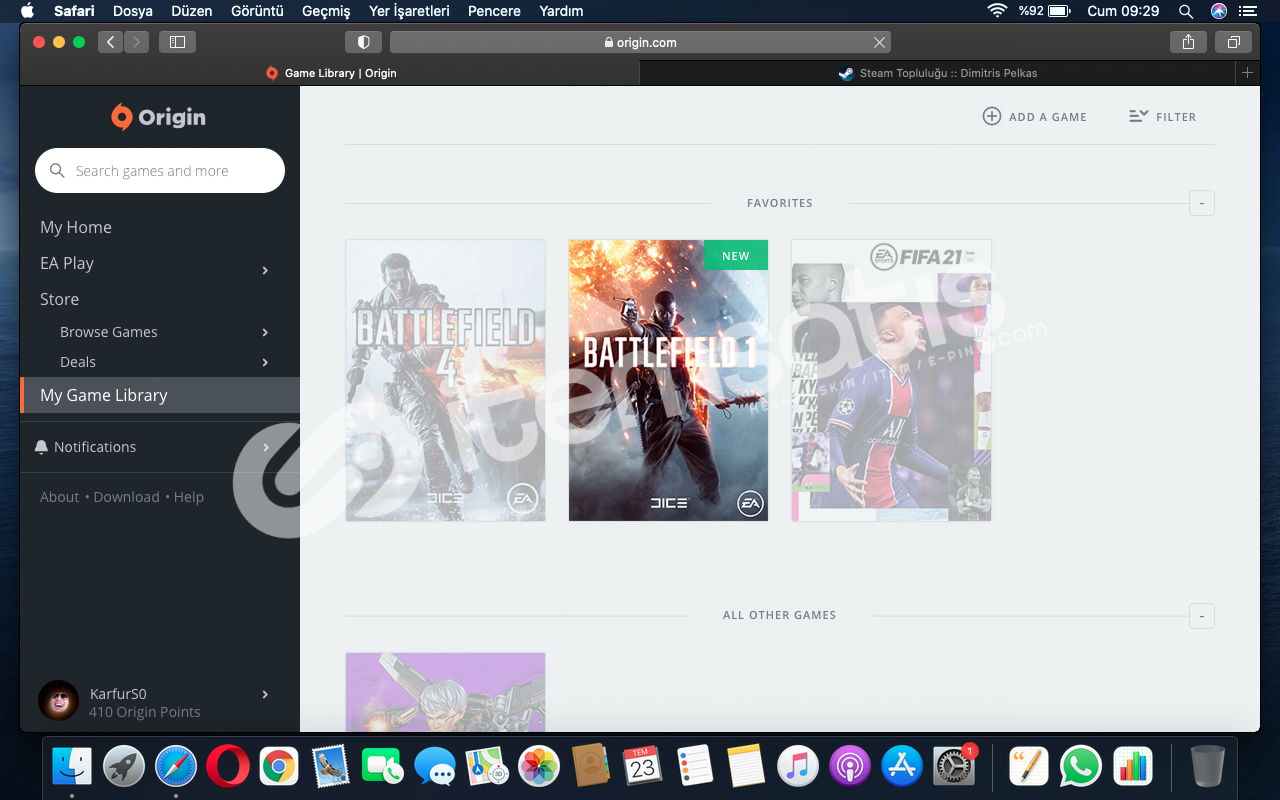1280x800 pixels.
Task: Click the Filter icon
Action: pyautogui.click(x=1139, y=116)
